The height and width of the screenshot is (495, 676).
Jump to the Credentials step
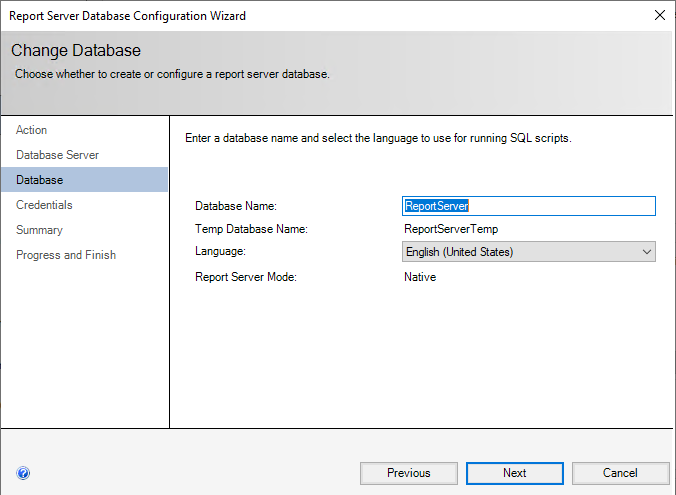[x=44, y=205]
